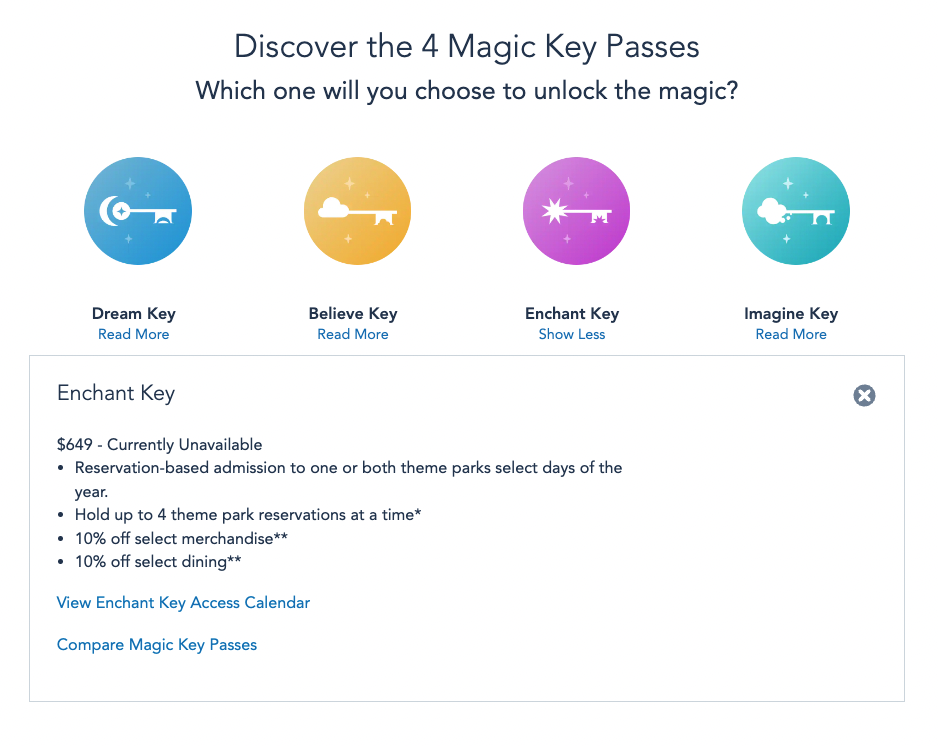The width and height of the screenshot is (938, 746).
Task: Click the blue Dream Key moon icon
Action: pyautogui.click(x=137, y=211)
